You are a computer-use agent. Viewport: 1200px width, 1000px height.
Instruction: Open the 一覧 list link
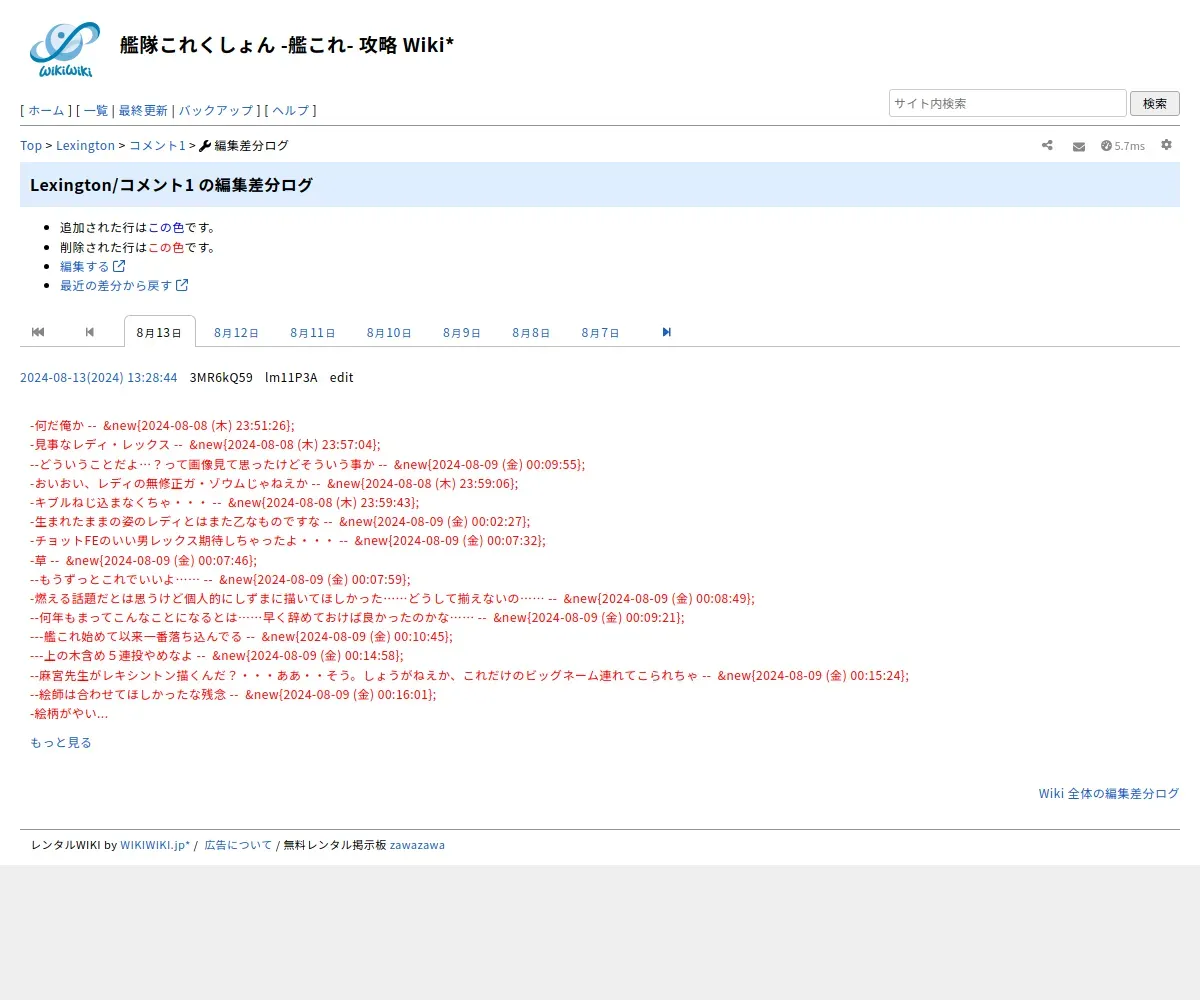(96, 111)
